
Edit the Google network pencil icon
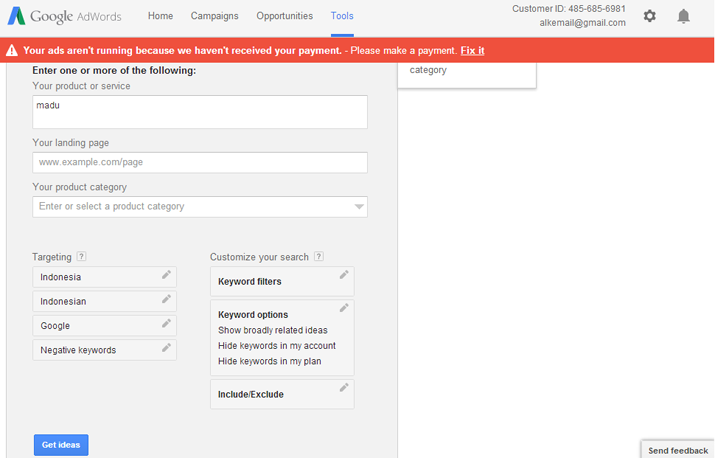click(x=166, y=323)
